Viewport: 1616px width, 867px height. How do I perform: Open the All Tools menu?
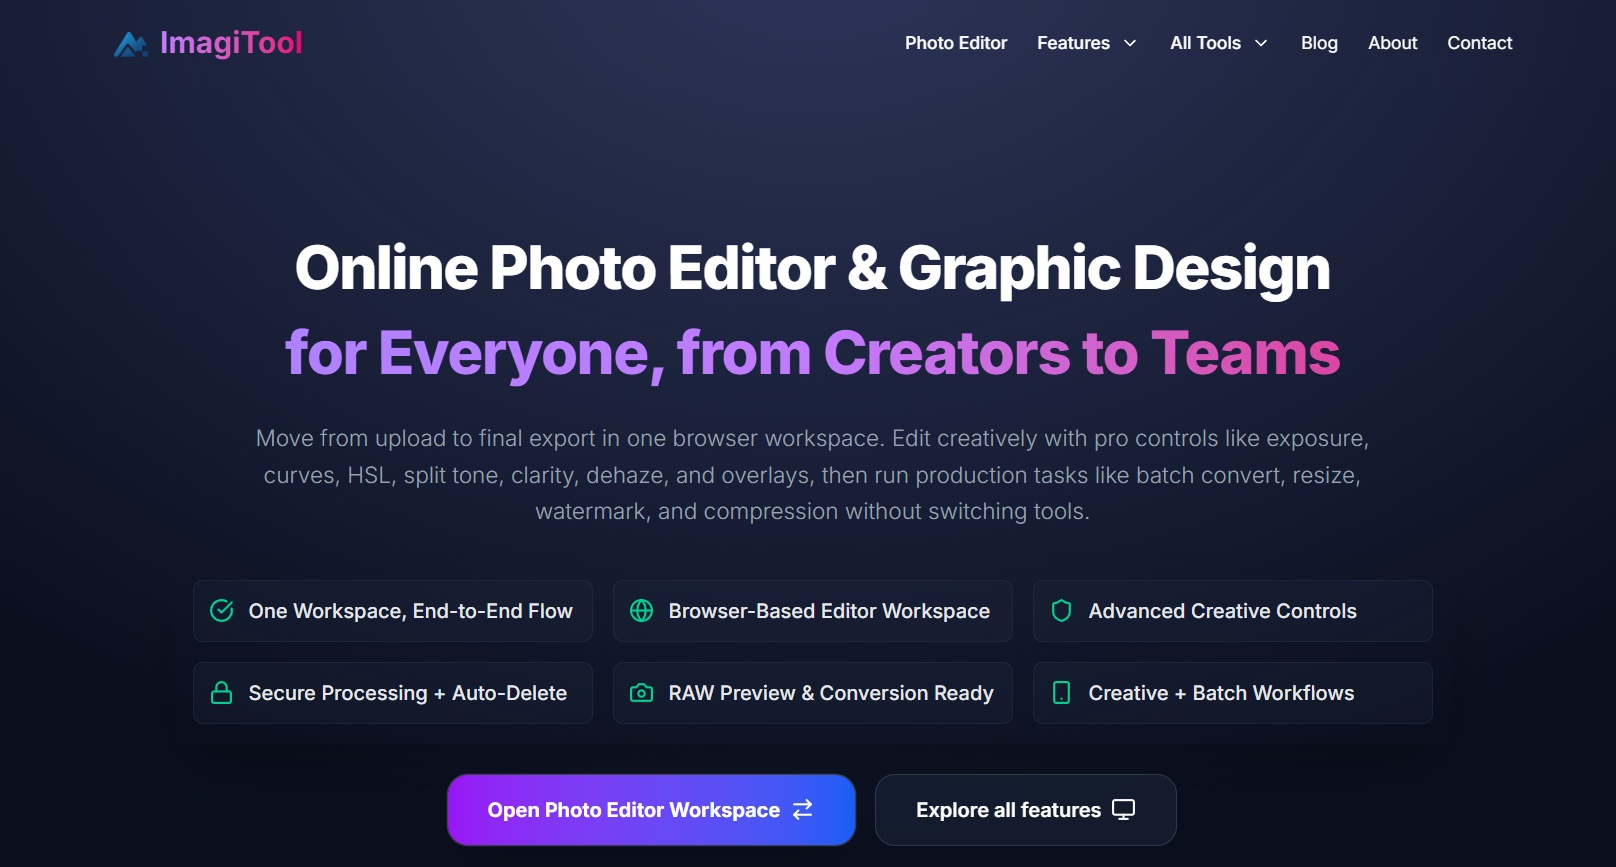[x=1205, y=43]
